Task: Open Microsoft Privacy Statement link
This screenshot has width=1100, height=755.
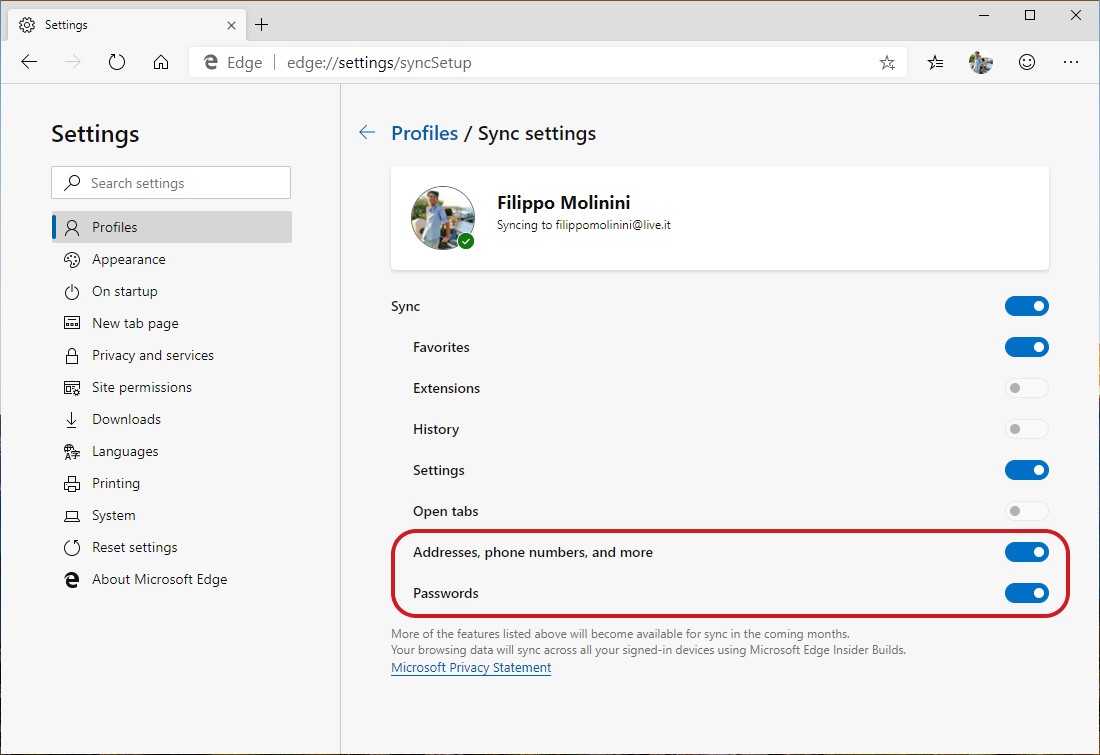Action: point(471,667)
